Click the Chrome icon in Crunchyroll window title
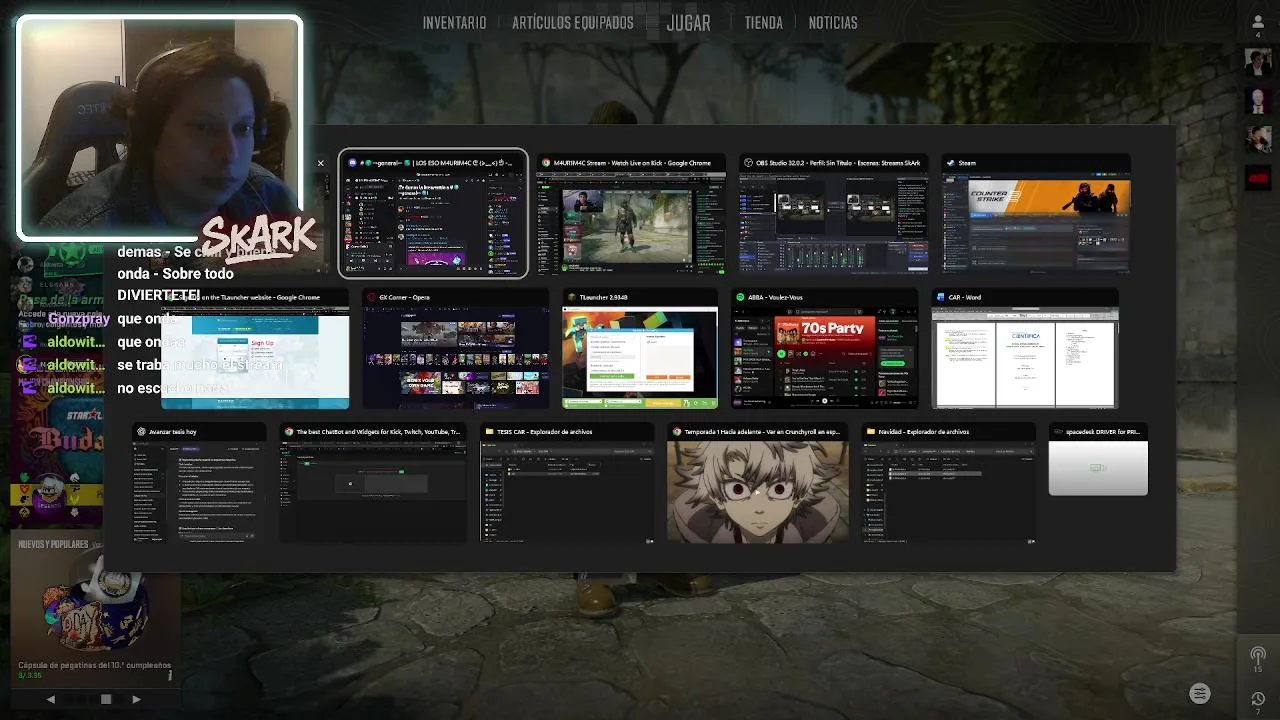The image size is (1280, 720). click(677, 432)
